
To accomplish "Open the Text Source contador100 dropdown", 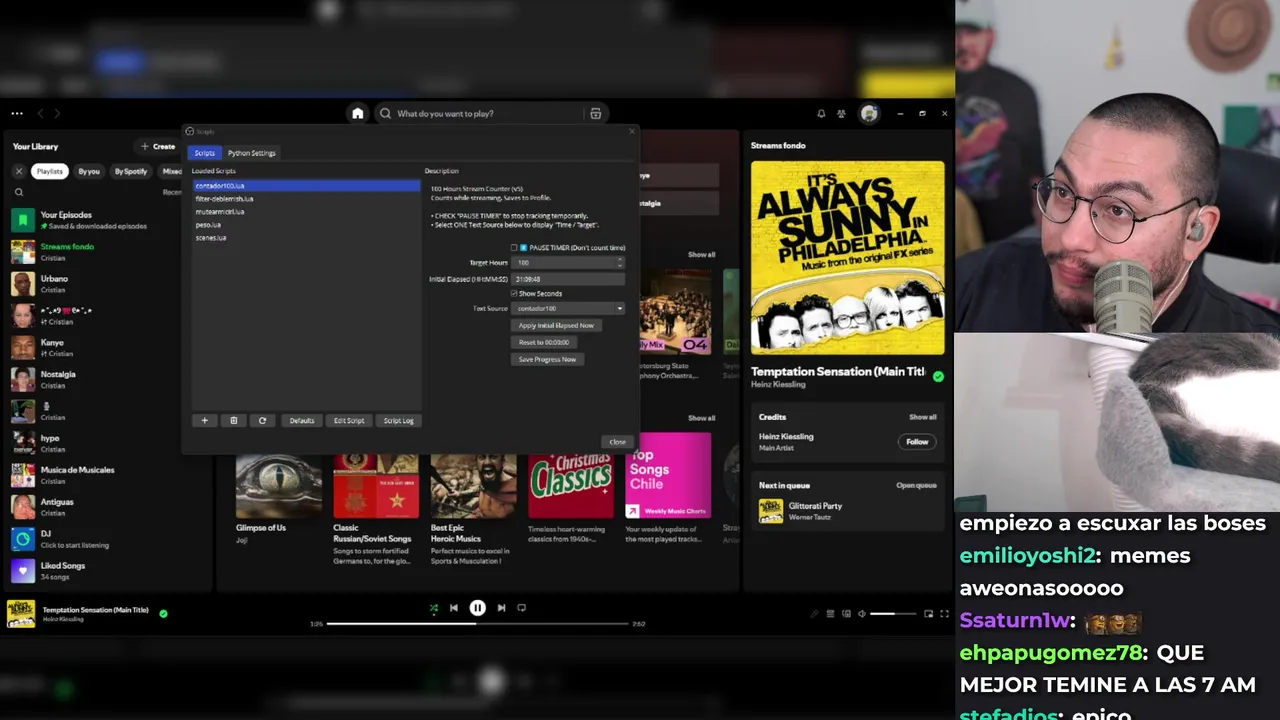I will point(569,308).
